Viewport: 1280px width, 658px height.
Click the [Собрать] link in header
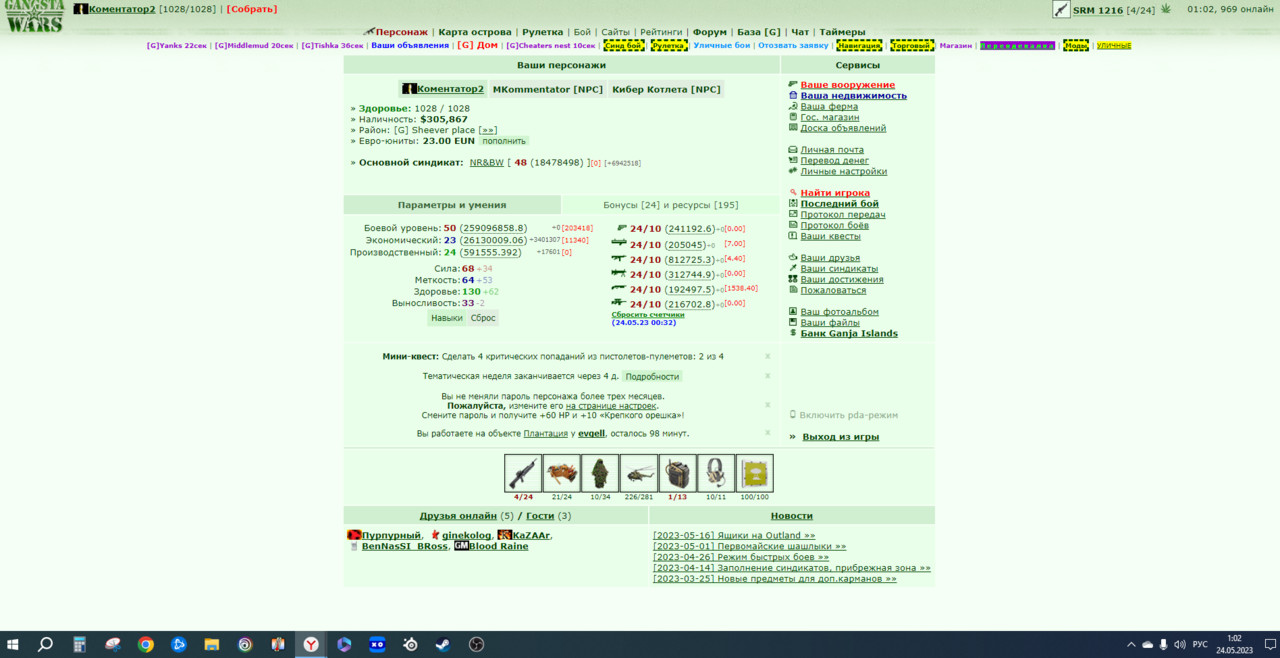click(x=252, y=9)
